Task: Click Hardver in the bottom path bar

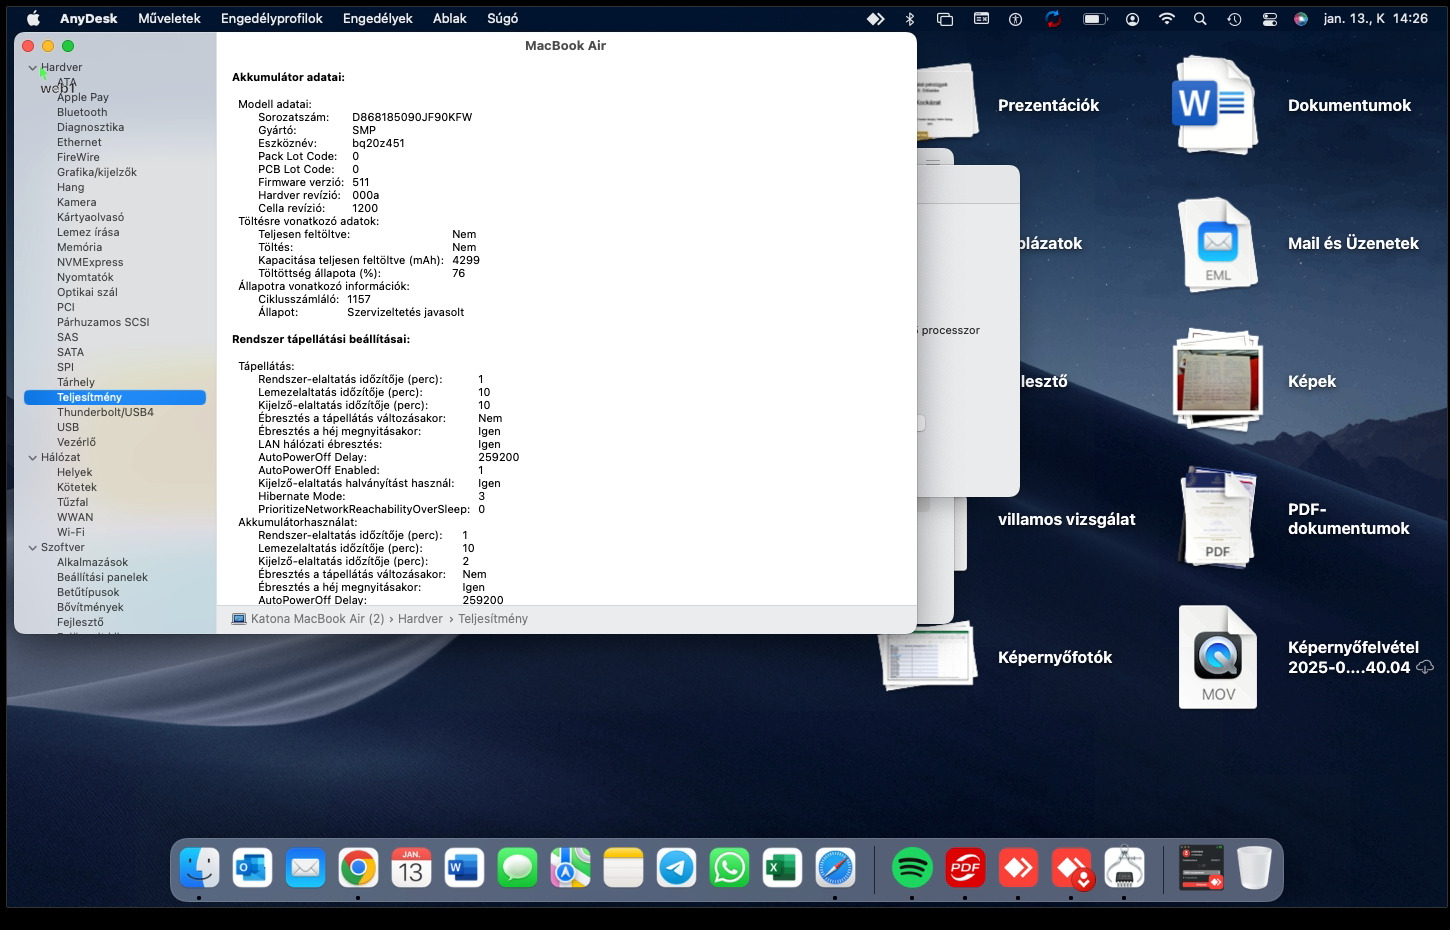Action: (420, 619)
